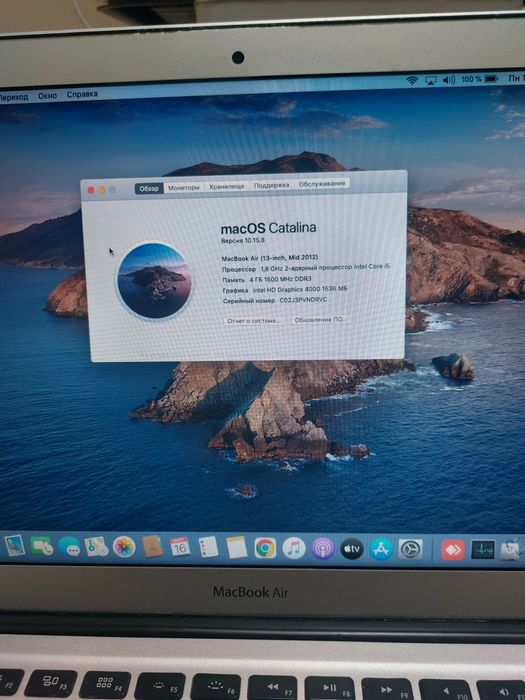
Task: Launch Podcasts from the Dock
Action: [323, 549]
